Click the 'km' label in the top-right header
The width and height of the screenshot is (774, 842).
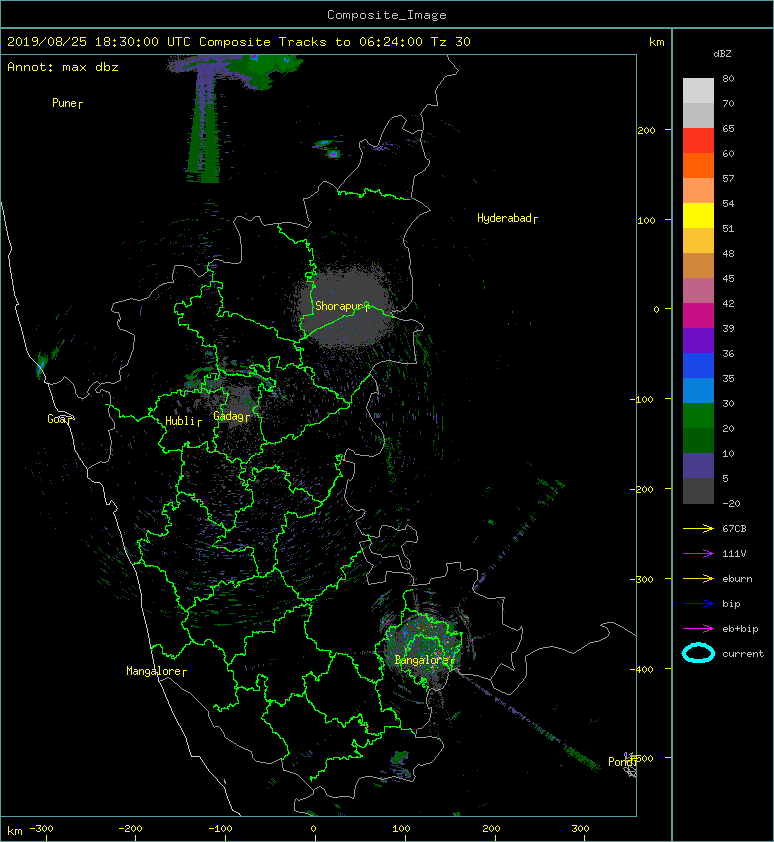point(657,42)
